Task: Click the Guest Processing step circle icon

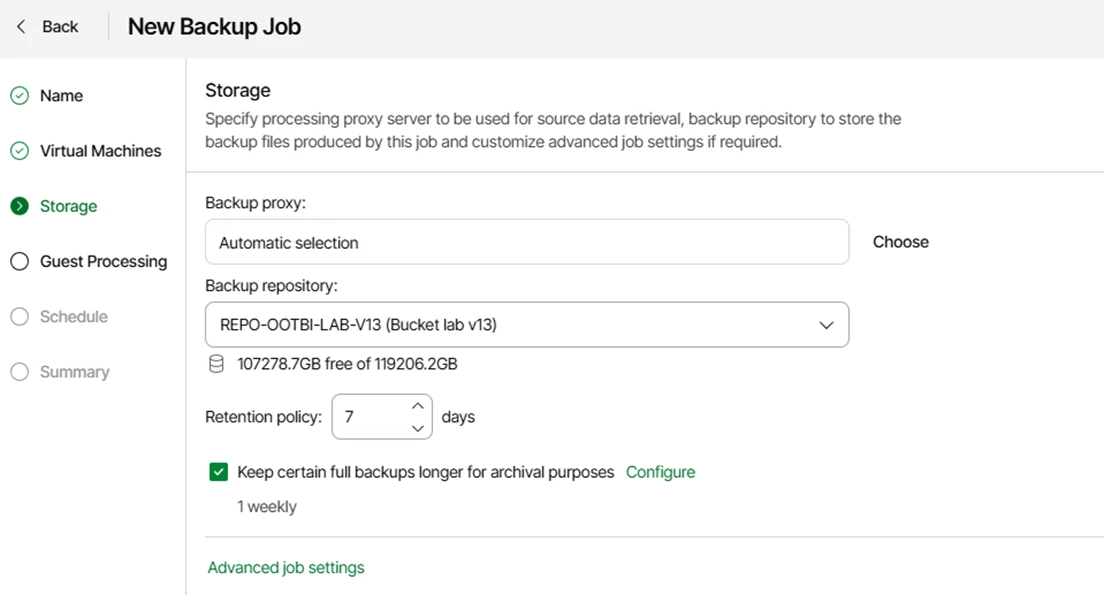Action: click(20, 261)
